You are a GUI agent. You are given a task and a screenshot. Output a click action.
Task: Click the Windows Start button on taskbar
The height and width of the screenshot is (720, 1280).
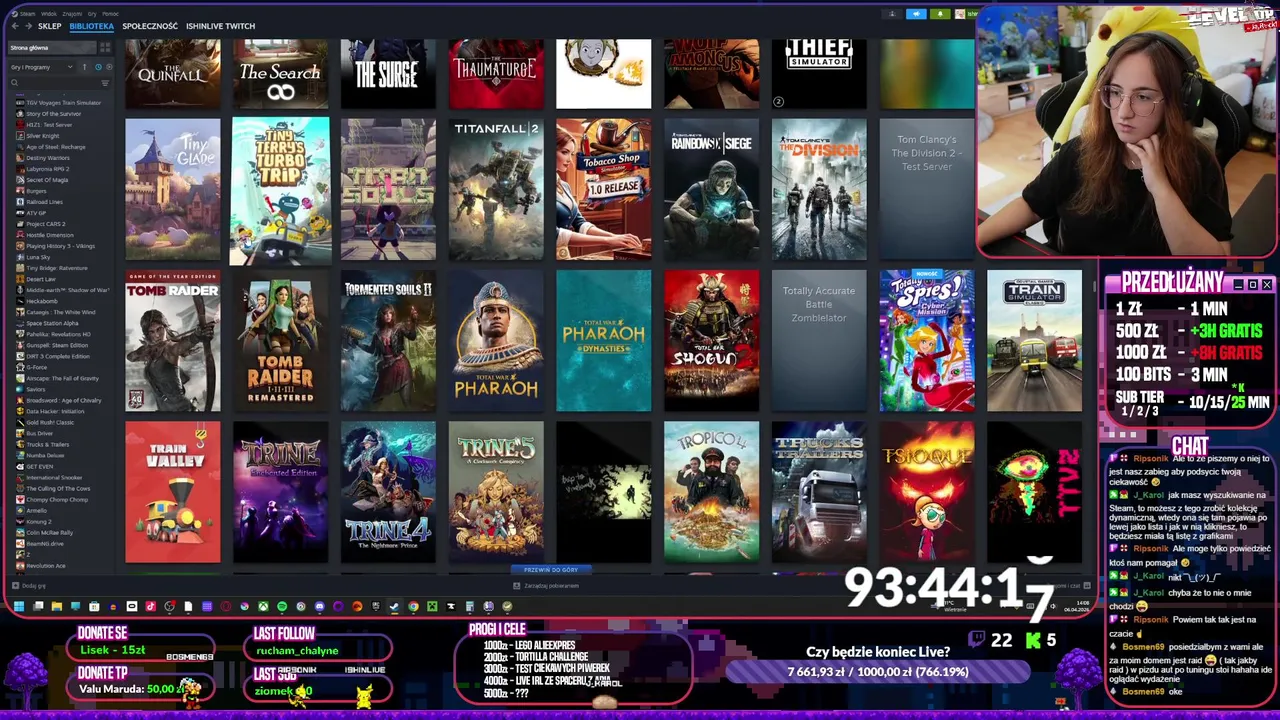(18, 606)
